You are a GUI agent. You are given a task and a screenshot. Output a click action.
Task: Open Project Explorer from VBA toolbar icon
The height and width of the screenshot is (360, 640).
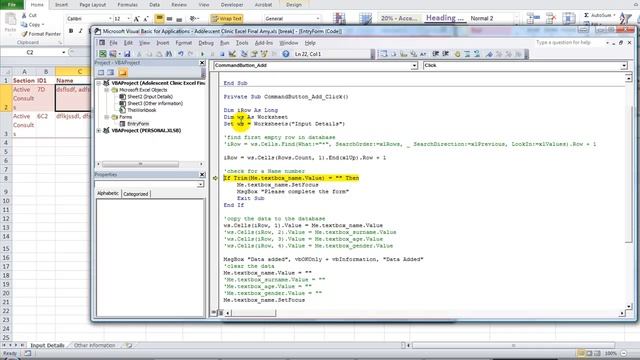(244, 54)
